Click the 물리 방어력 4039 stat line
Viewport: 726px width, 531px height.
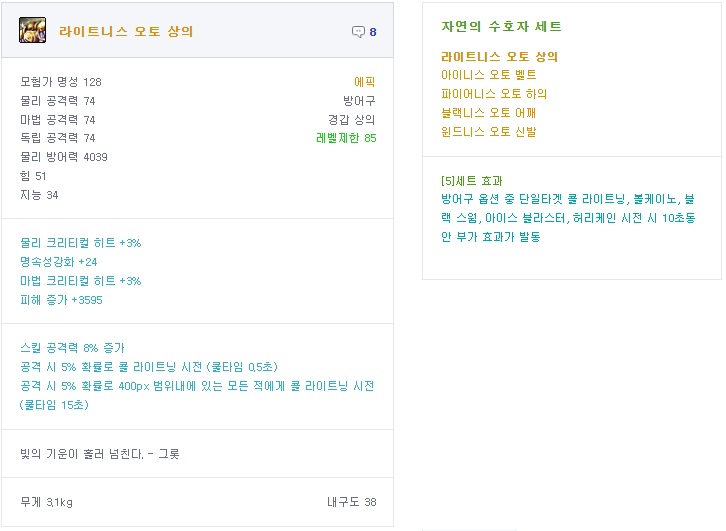pyautogui.click(x=64, y=157)
